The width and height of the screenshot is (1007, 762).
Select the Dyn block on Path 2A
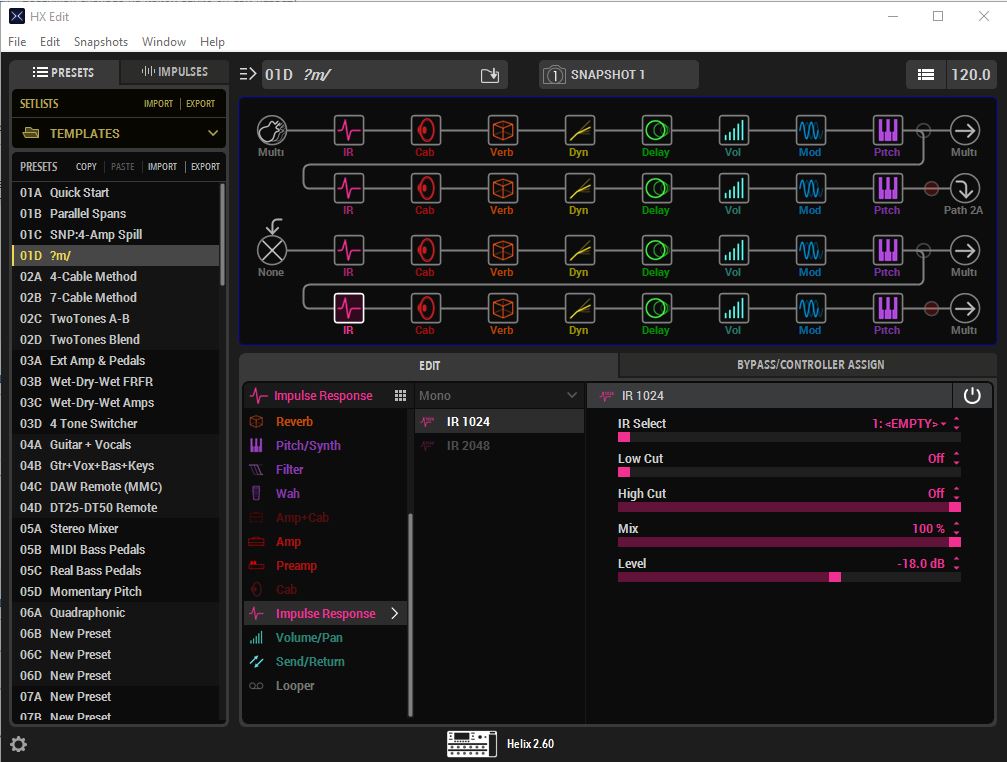(580, 250)
